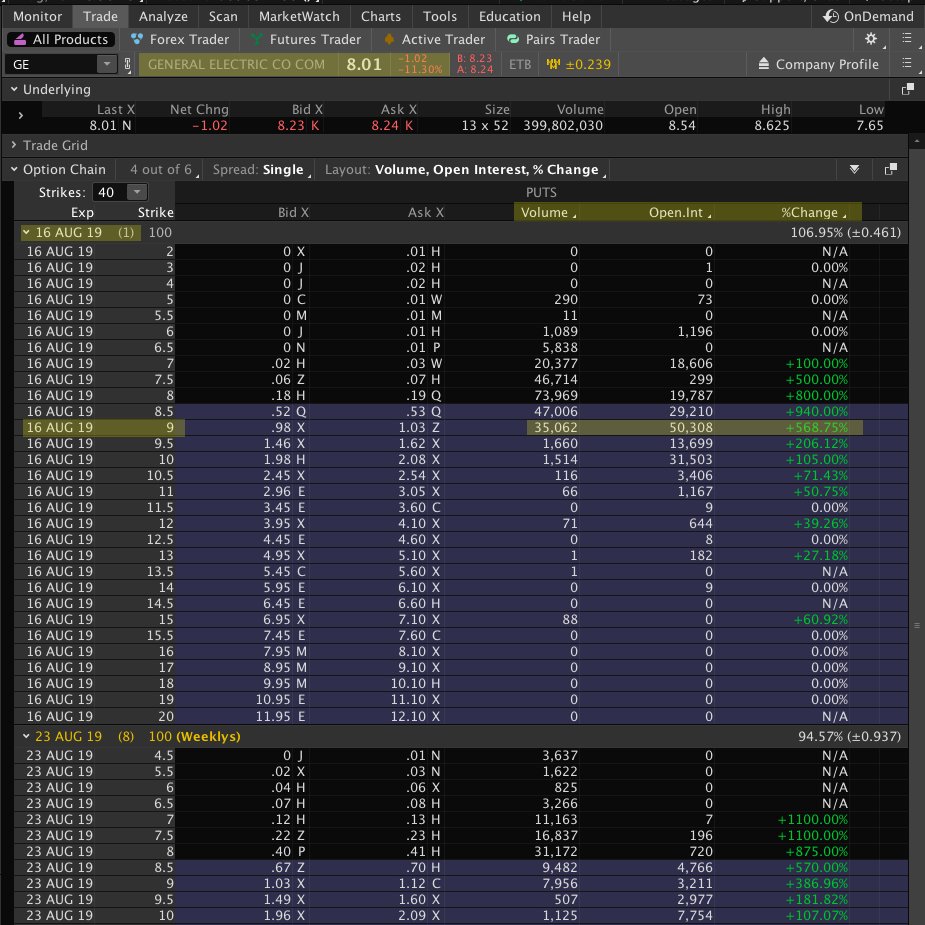Click the Strike column header
This screenshot has width=925, height=925.
pos(156,212)
